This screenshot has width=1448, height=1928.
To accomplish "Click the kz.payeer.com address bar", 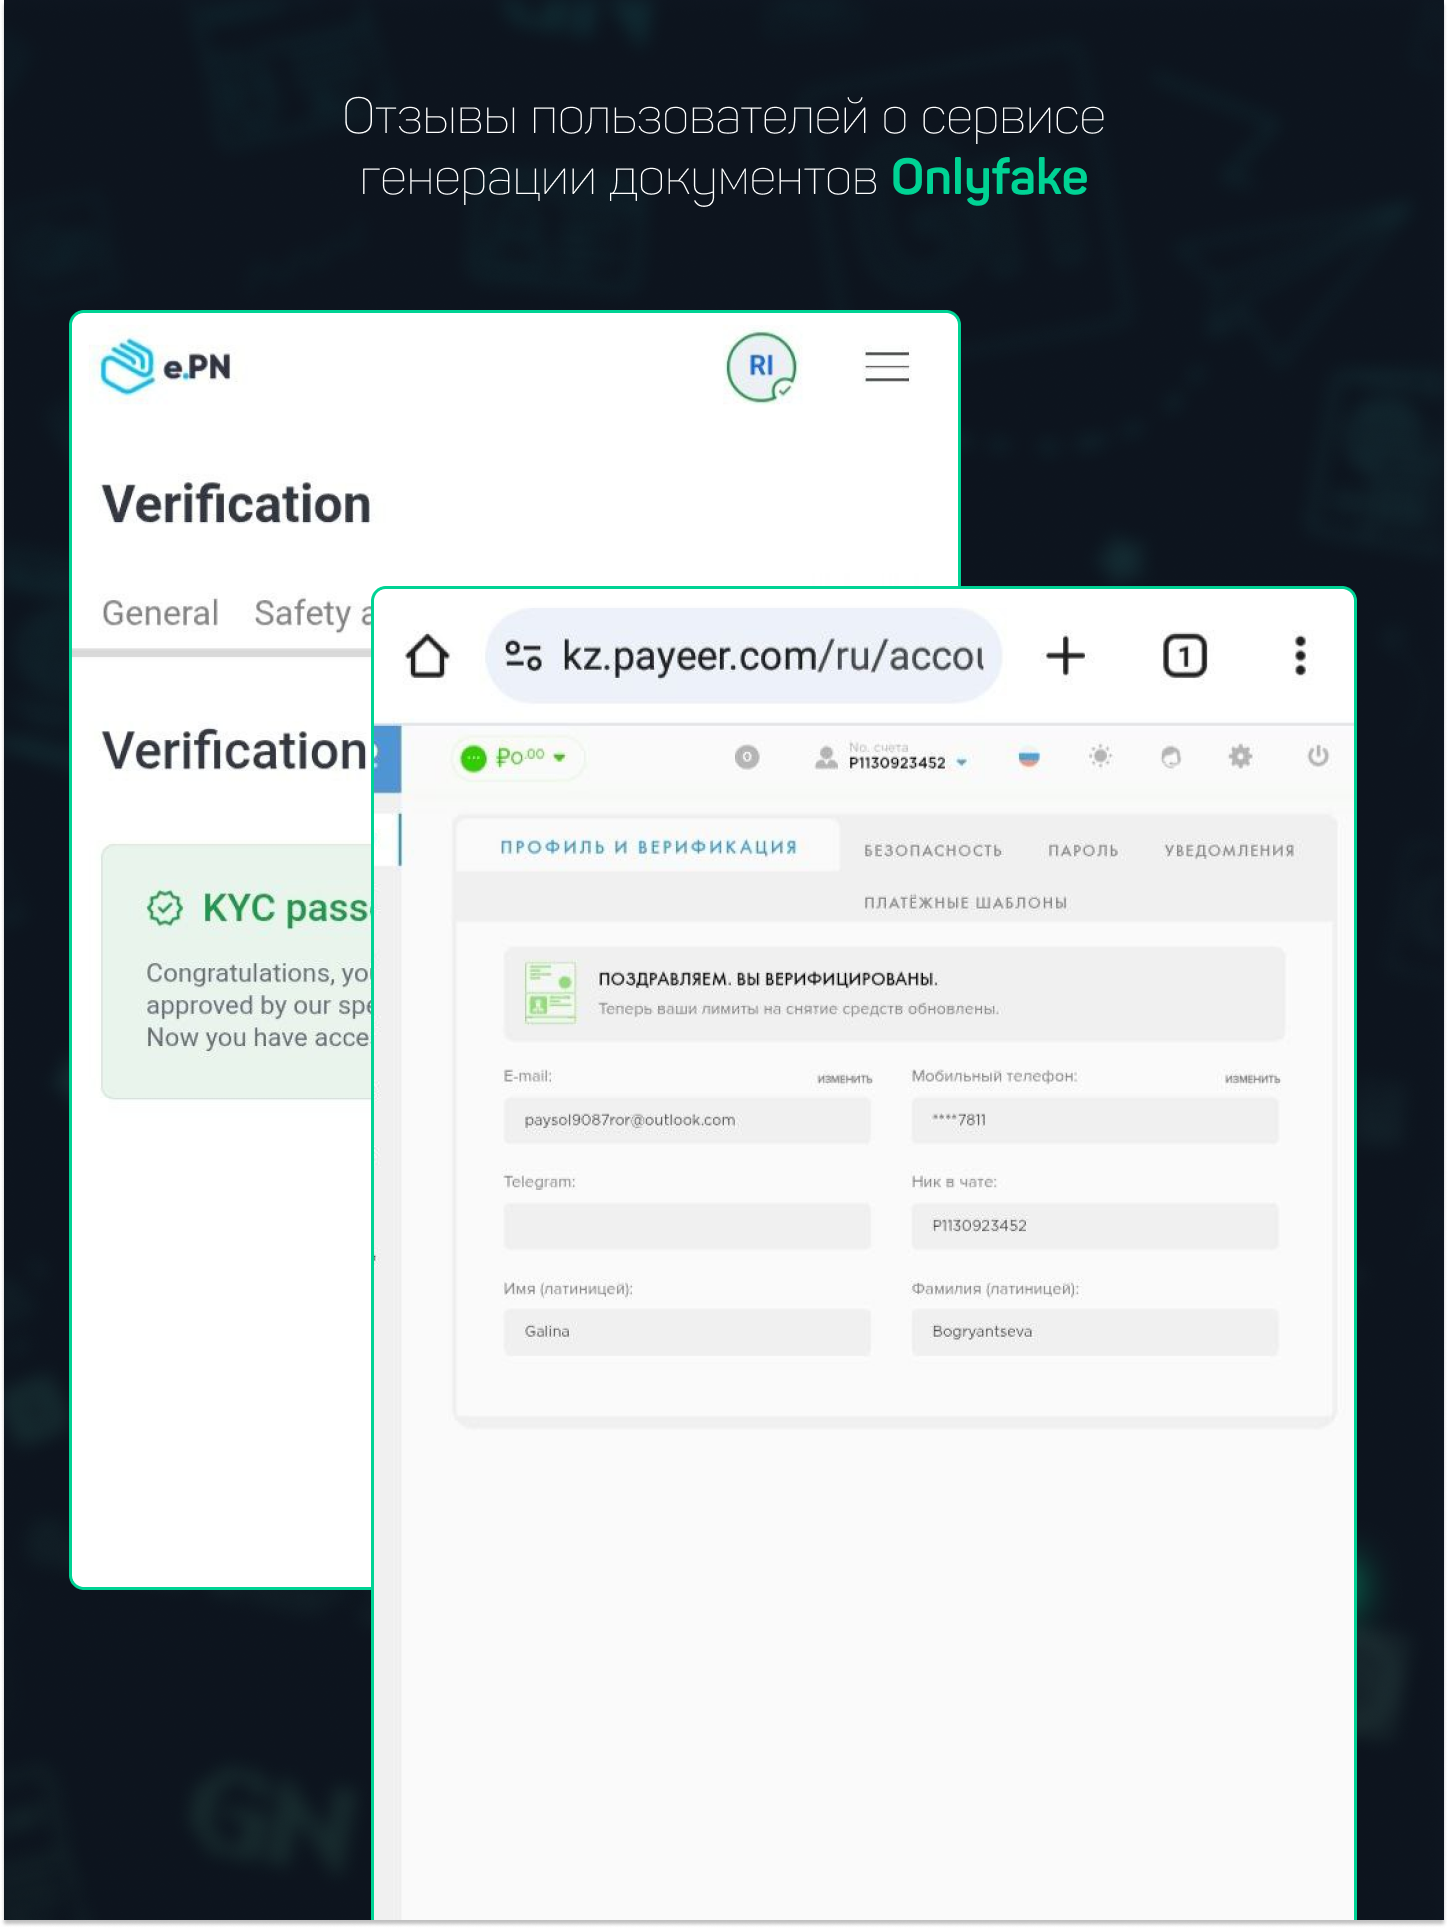I will click(x=772, y=657).
